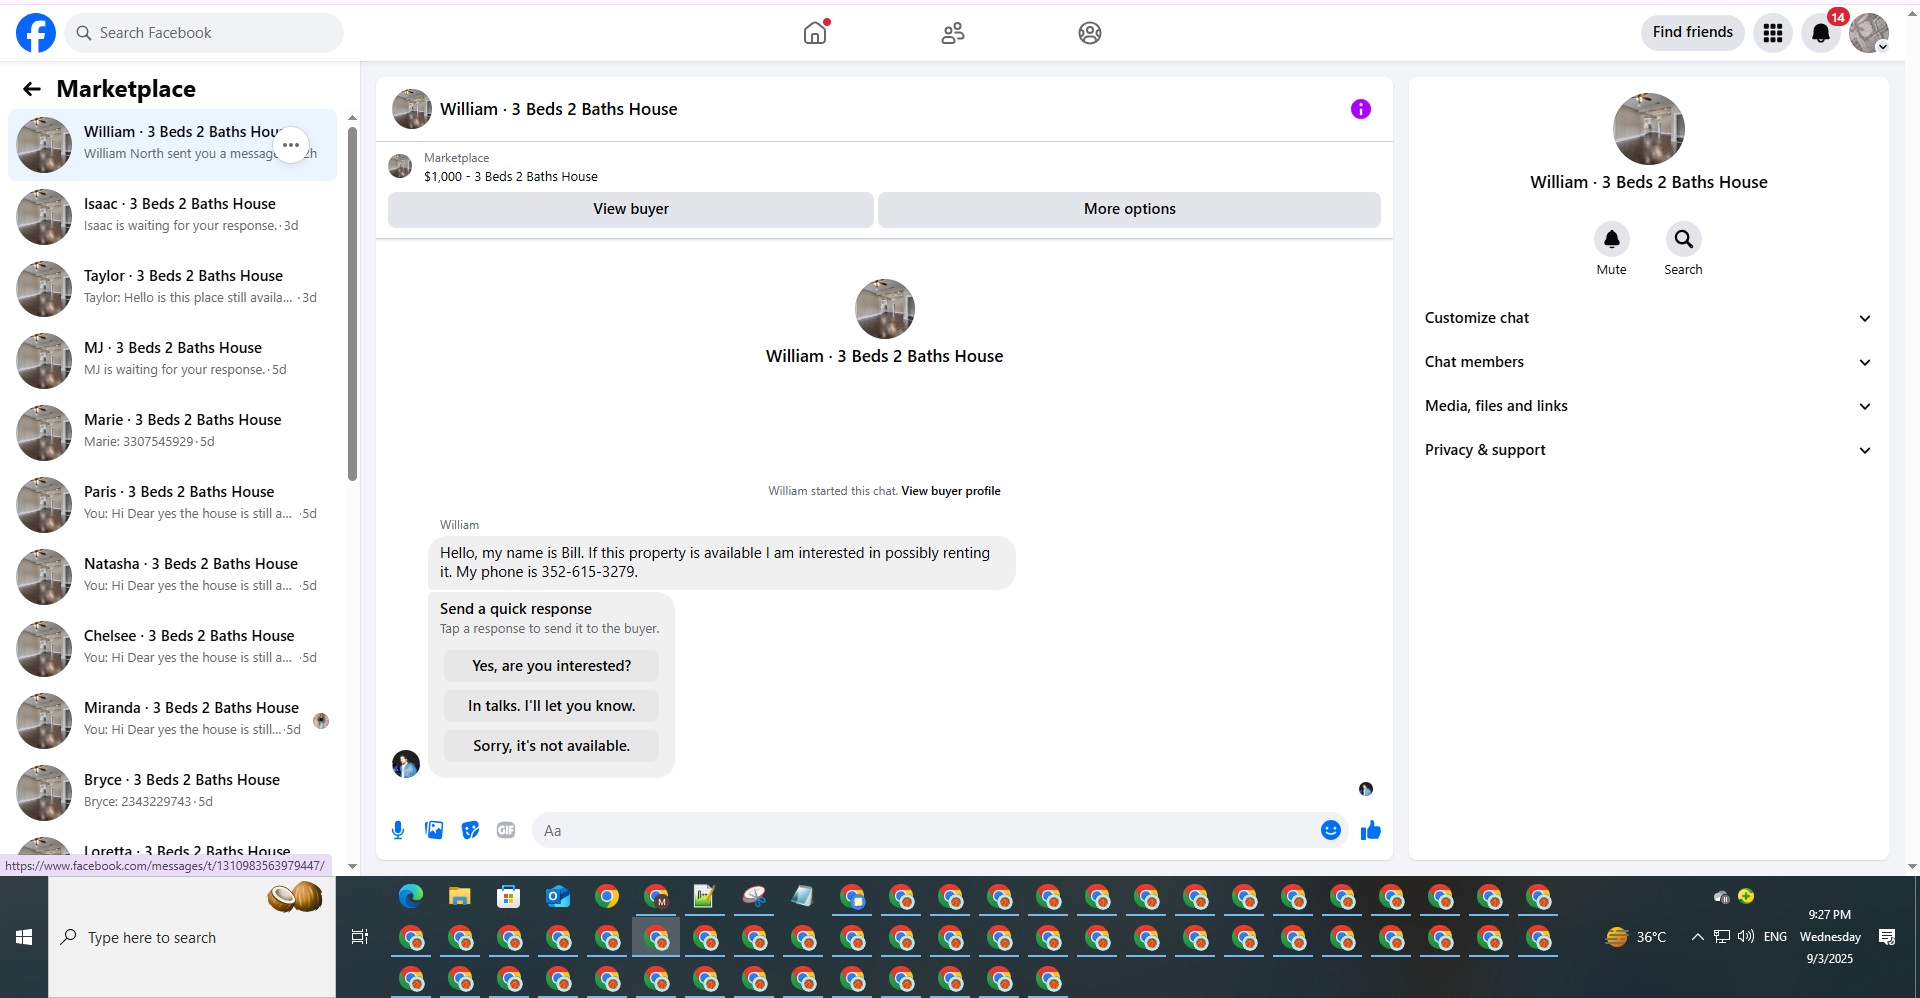Open the Natasha conversation
The height and width of the screenshot is (998, 1920).
[x=173, y=577]
